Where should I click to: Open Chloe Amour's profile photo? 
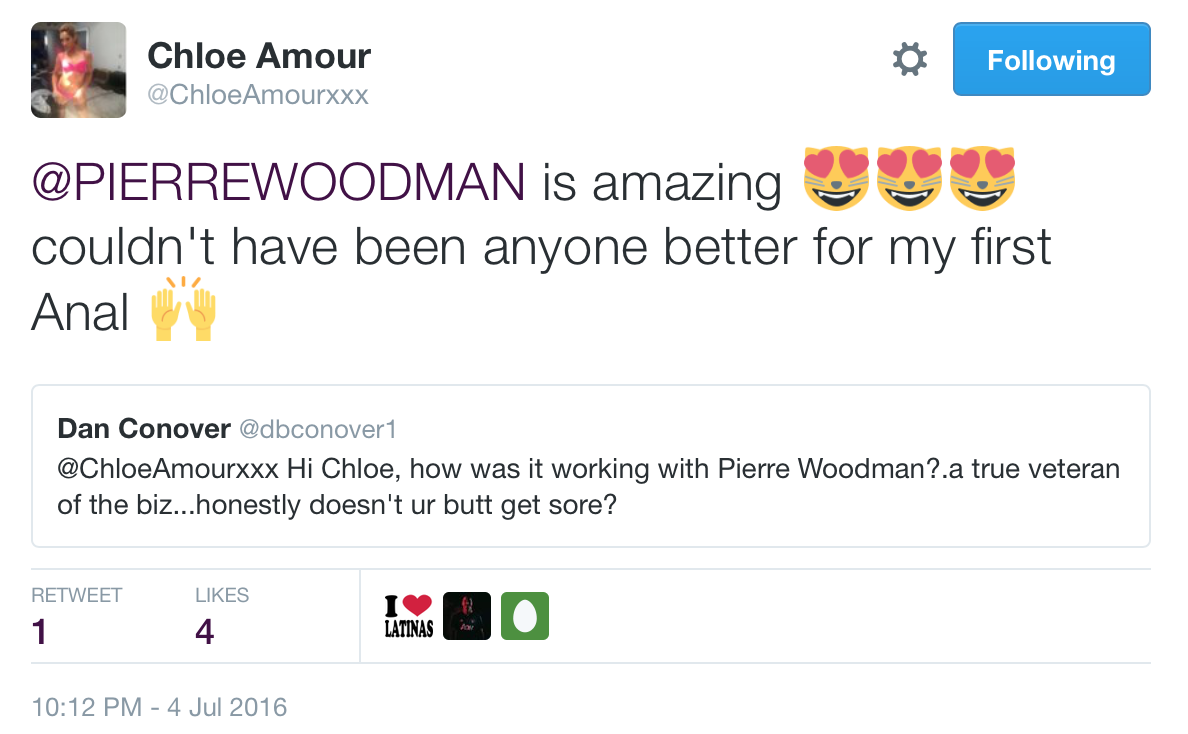79,70
